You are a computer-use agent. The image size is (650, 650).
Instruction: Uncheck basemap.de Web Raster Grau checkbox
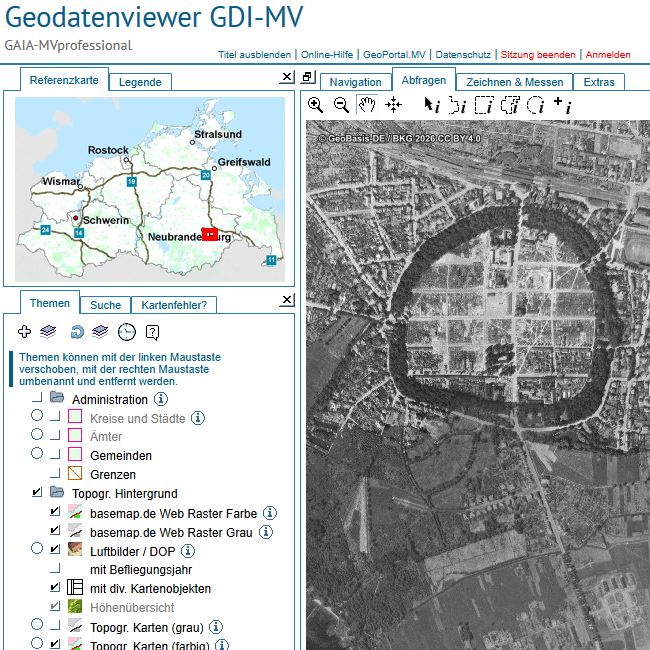[55, 530]
